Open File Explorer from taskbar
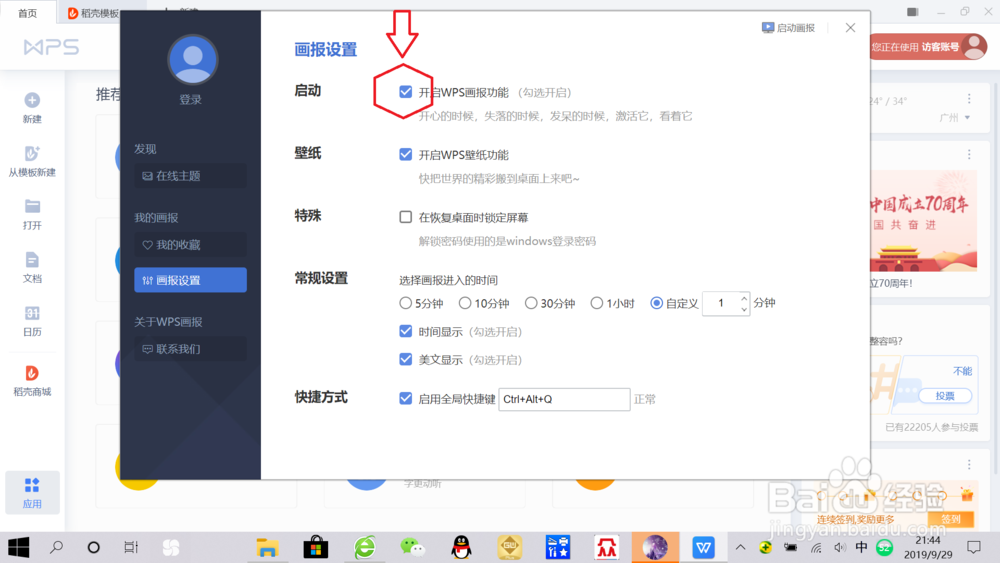The height and width of the screenshot is (563, 1000). pos(267,547)
